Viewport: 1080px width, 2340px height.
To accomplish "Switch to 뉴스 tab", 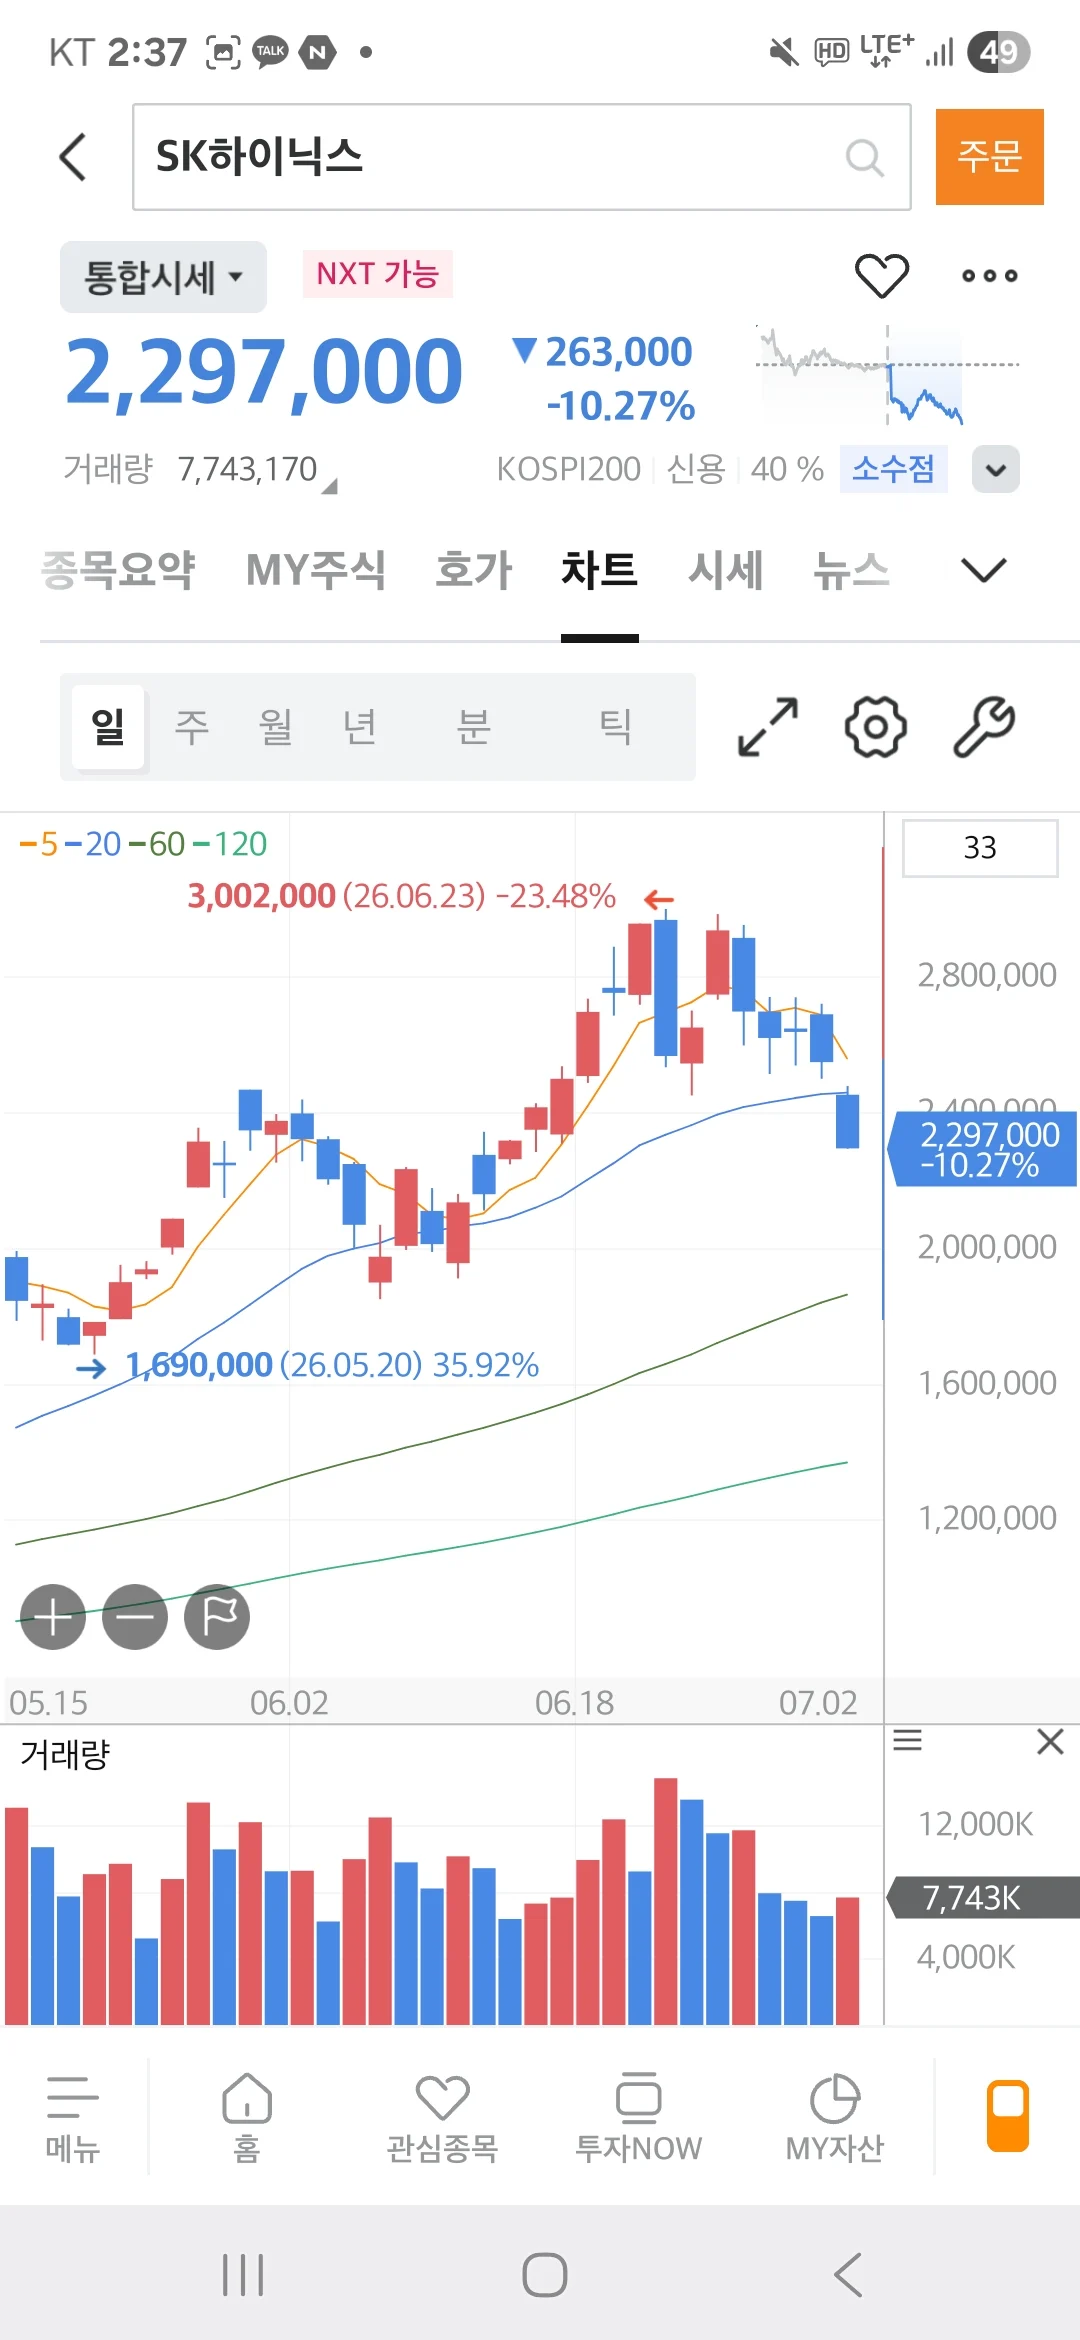I will [851, 570].
